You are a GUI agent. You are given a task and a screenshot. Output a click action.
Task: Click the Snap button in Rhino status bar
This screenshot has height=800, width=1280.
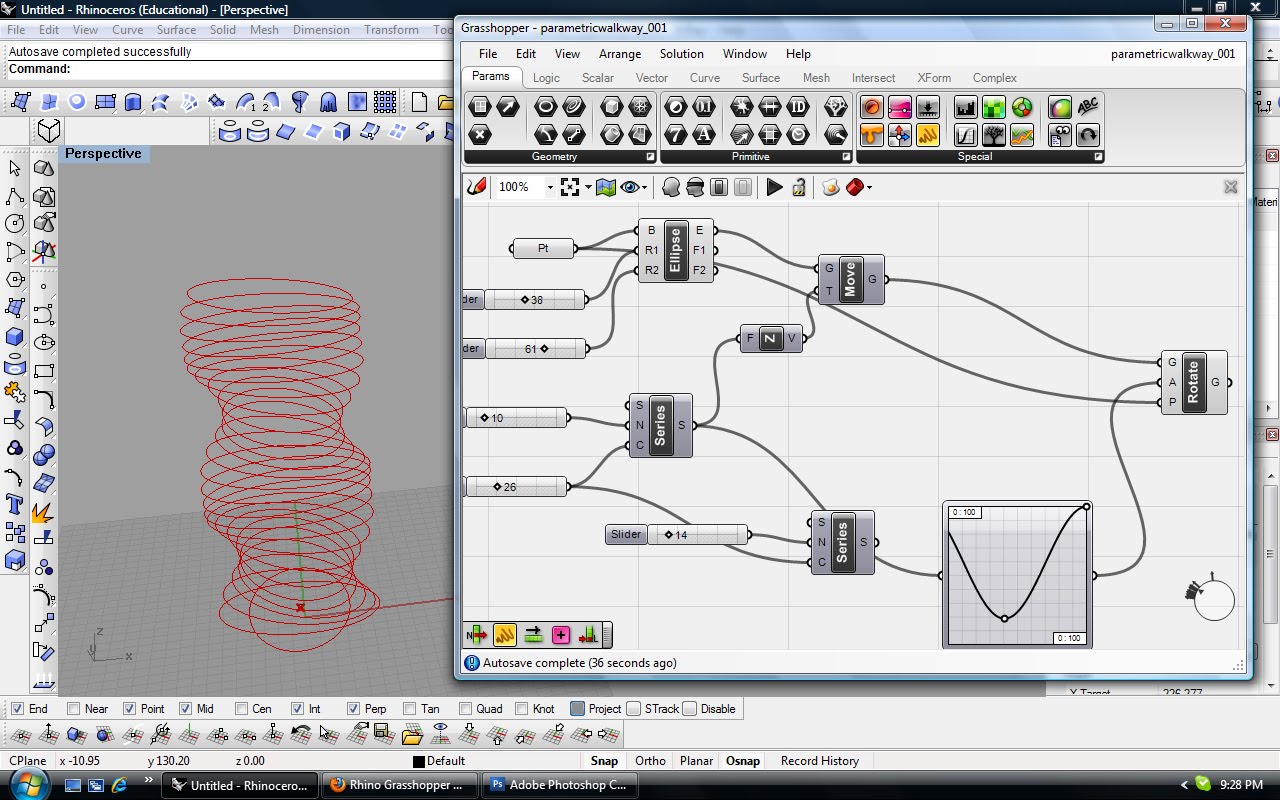[x=604, y=760]
